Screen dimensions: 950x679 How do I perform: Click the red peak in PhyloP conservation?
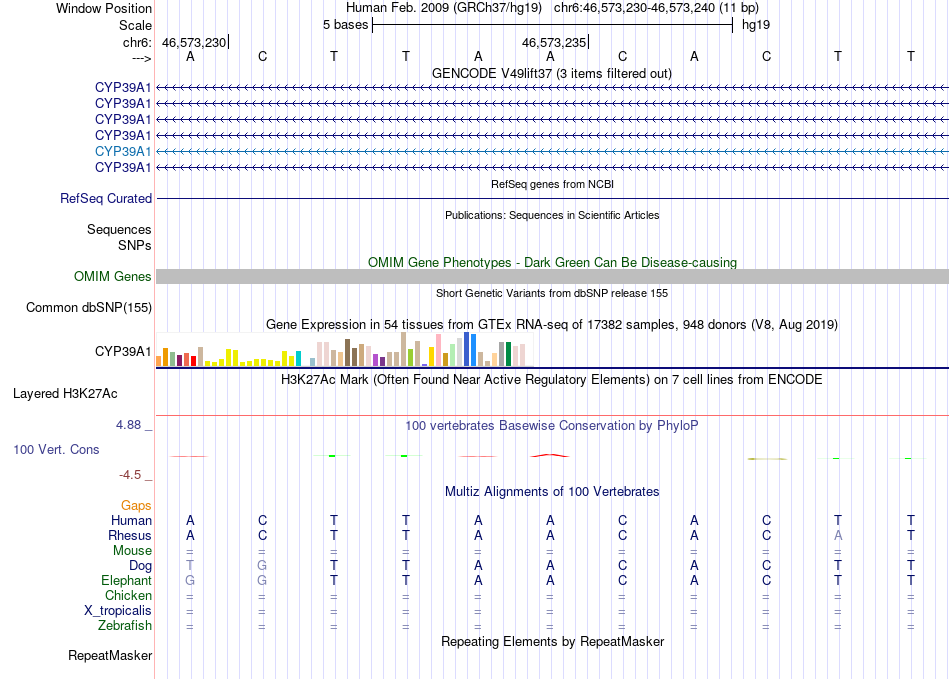pos(550,455)
